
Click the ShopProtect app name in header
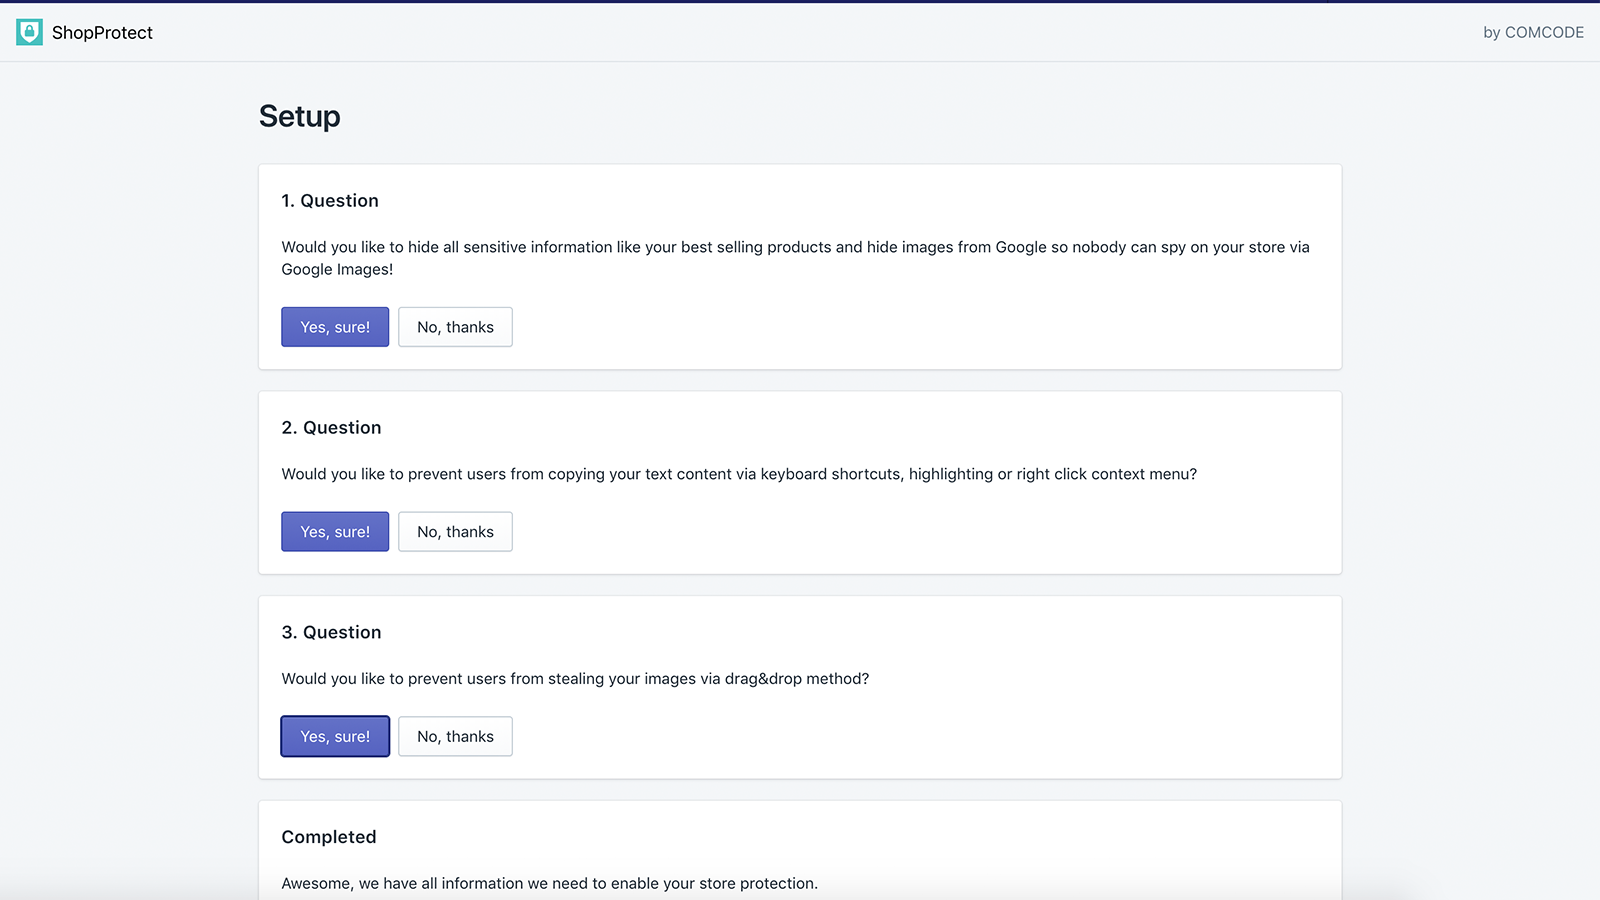tap(103, 32)
